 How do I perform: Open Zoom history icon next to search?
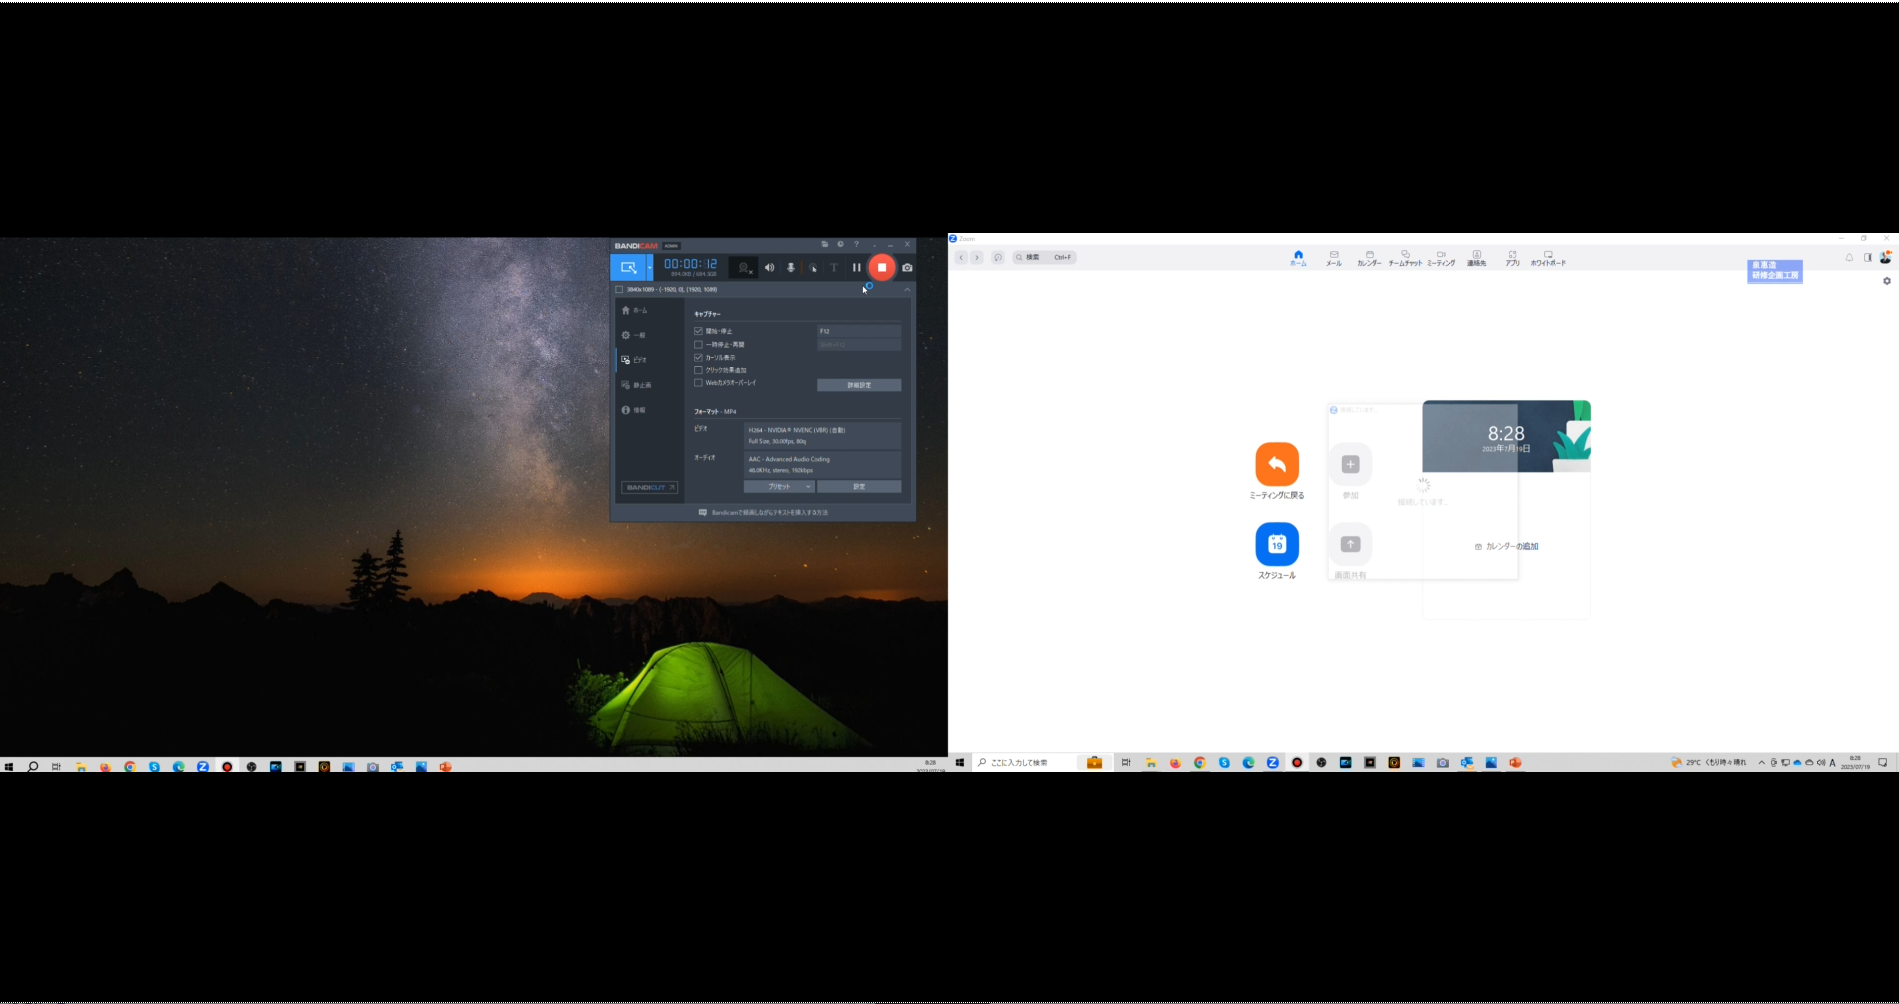998,257
